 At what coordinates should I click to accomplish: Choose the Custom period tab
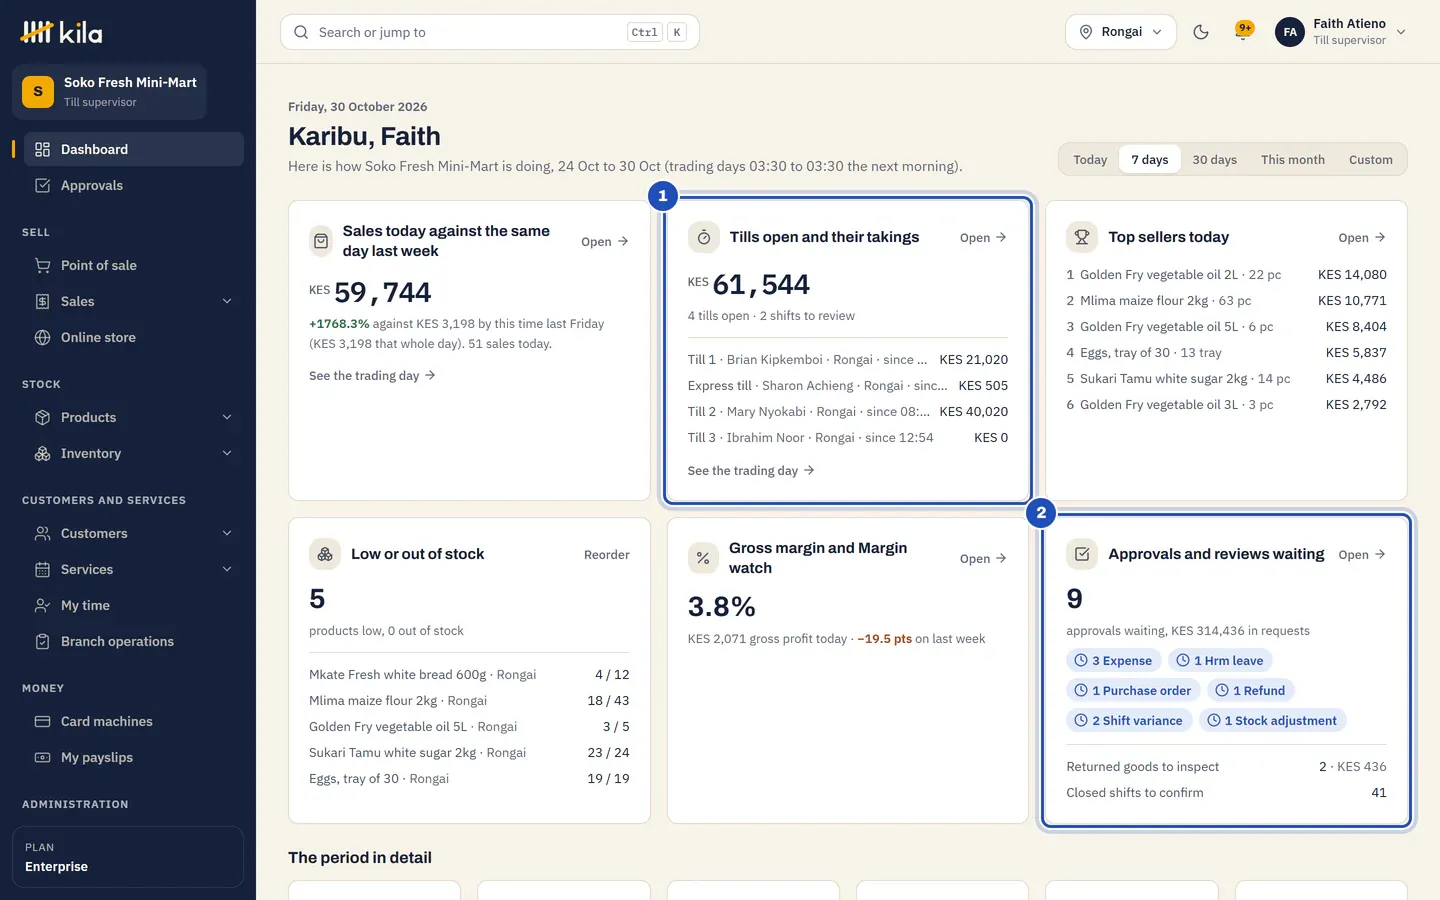tap(1370, 160)
